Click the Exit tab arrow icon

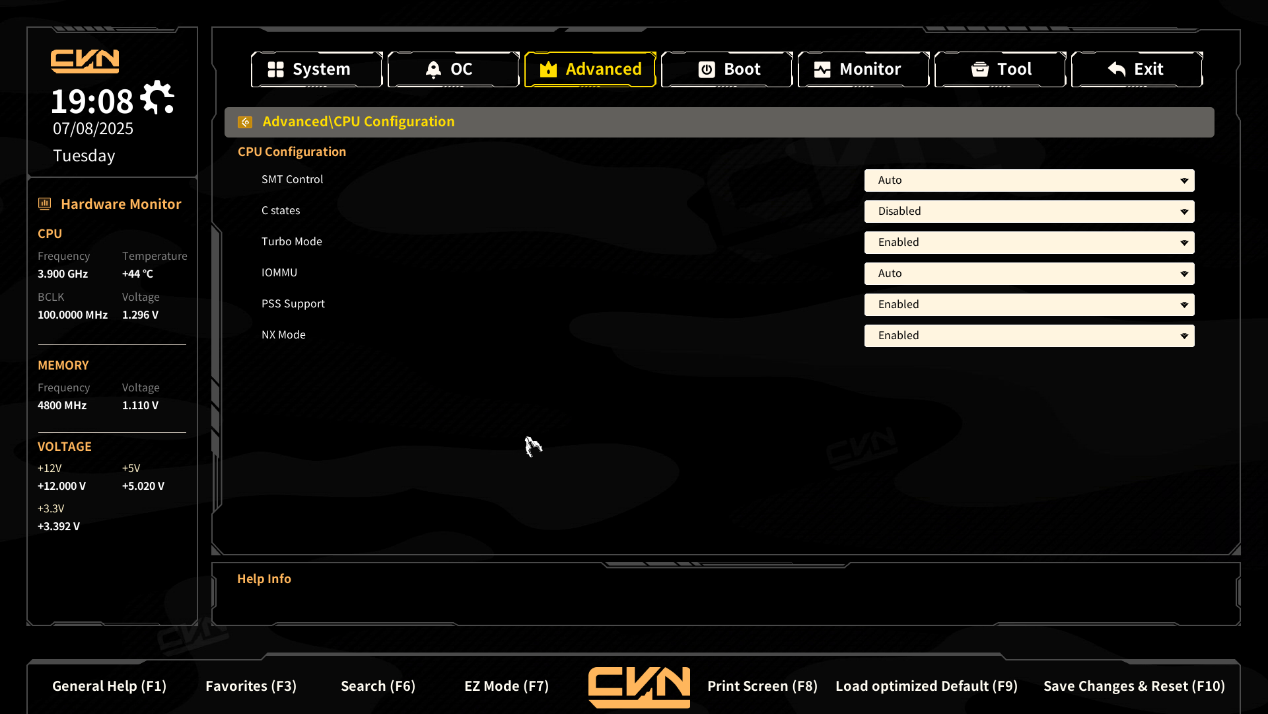[1117, 70]
